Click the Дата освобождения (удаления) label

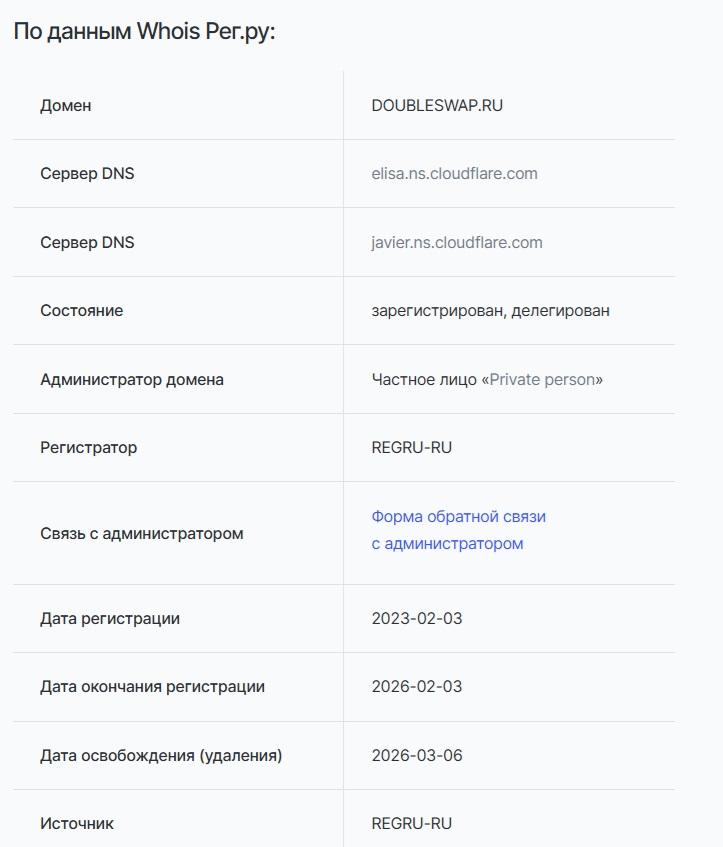pos(161,756)
